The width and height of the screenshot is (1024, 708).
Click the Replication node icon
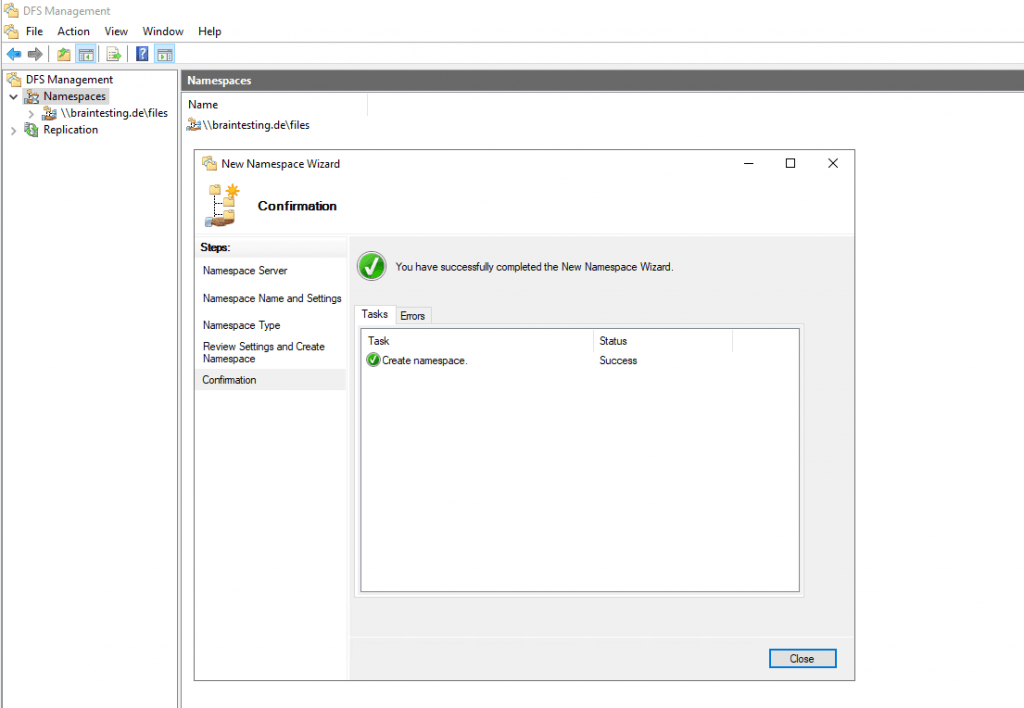point(31,130)
